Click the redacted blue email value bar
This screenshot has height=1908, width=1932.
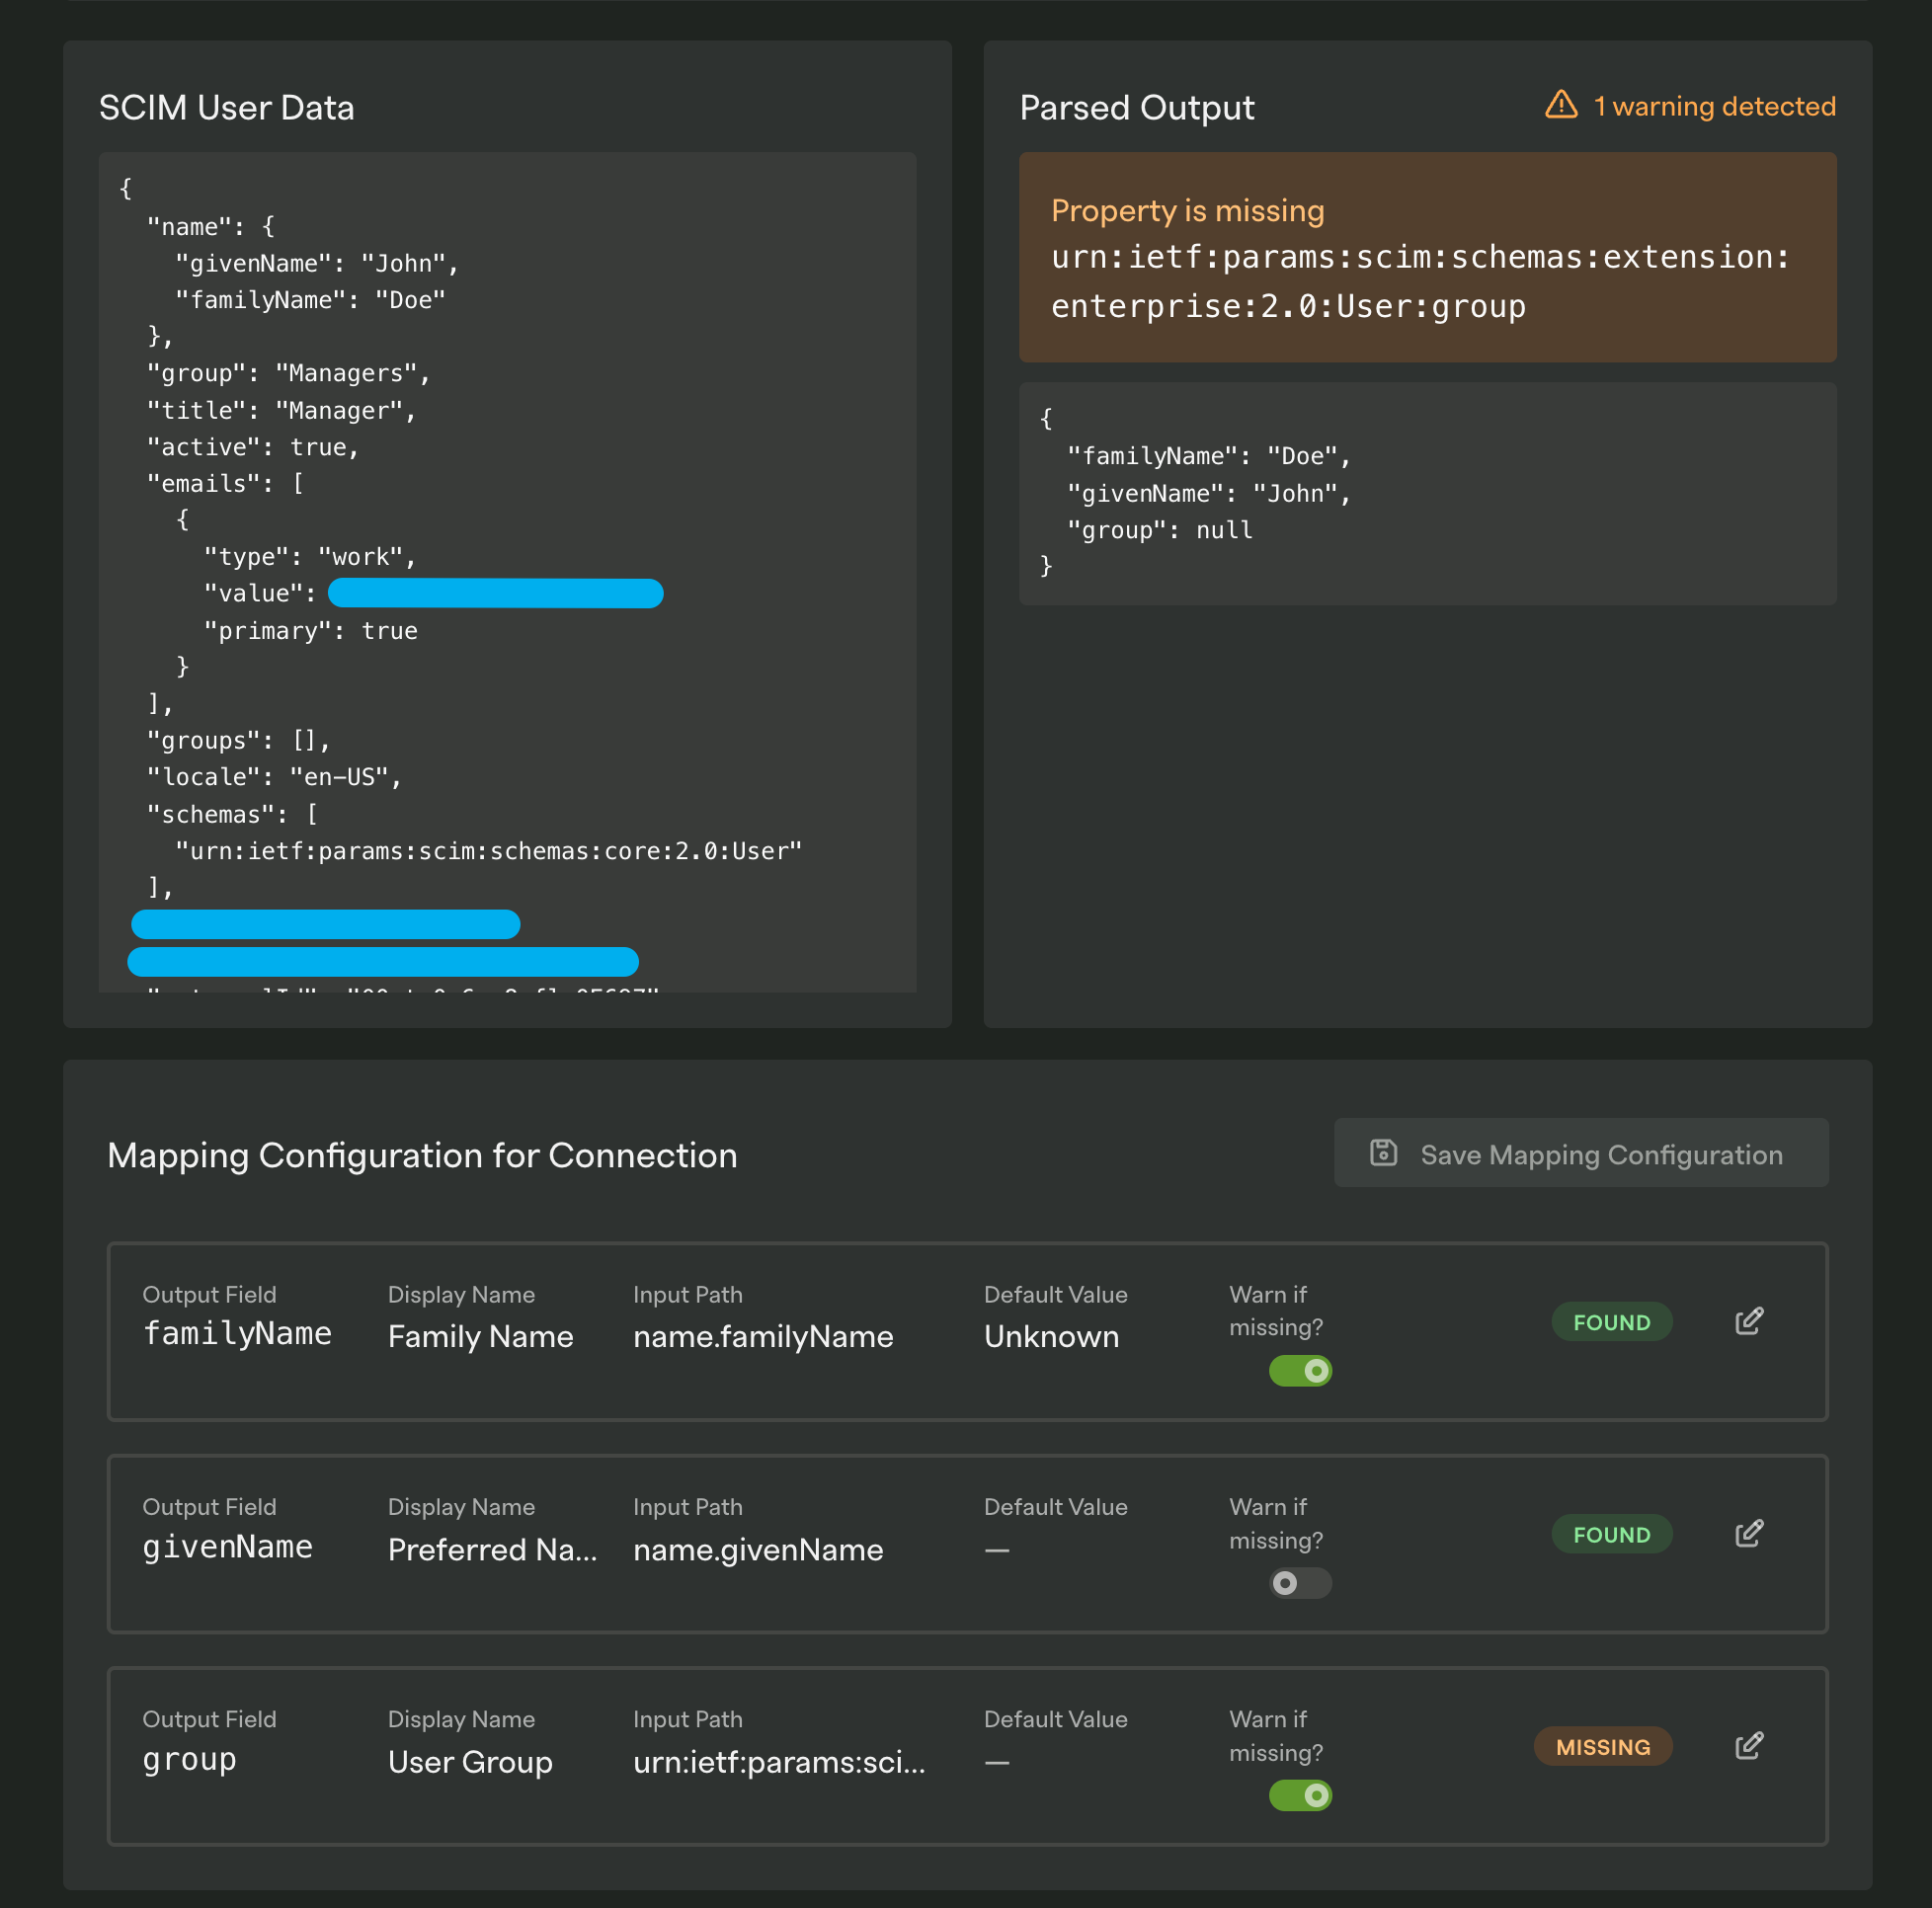496,592
